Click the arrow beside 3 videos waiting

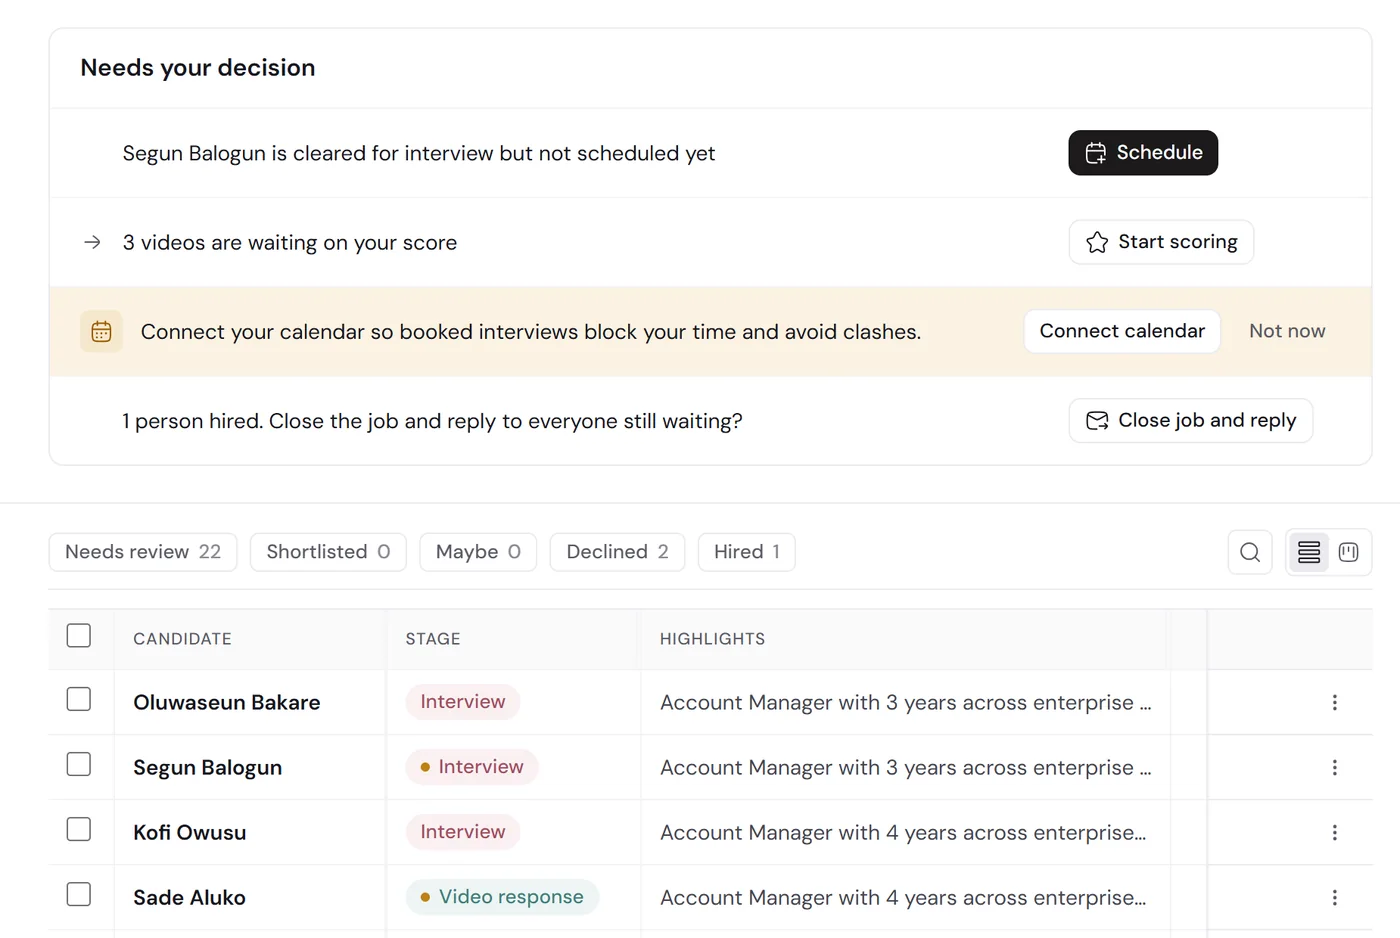click(x=92, y=242)
